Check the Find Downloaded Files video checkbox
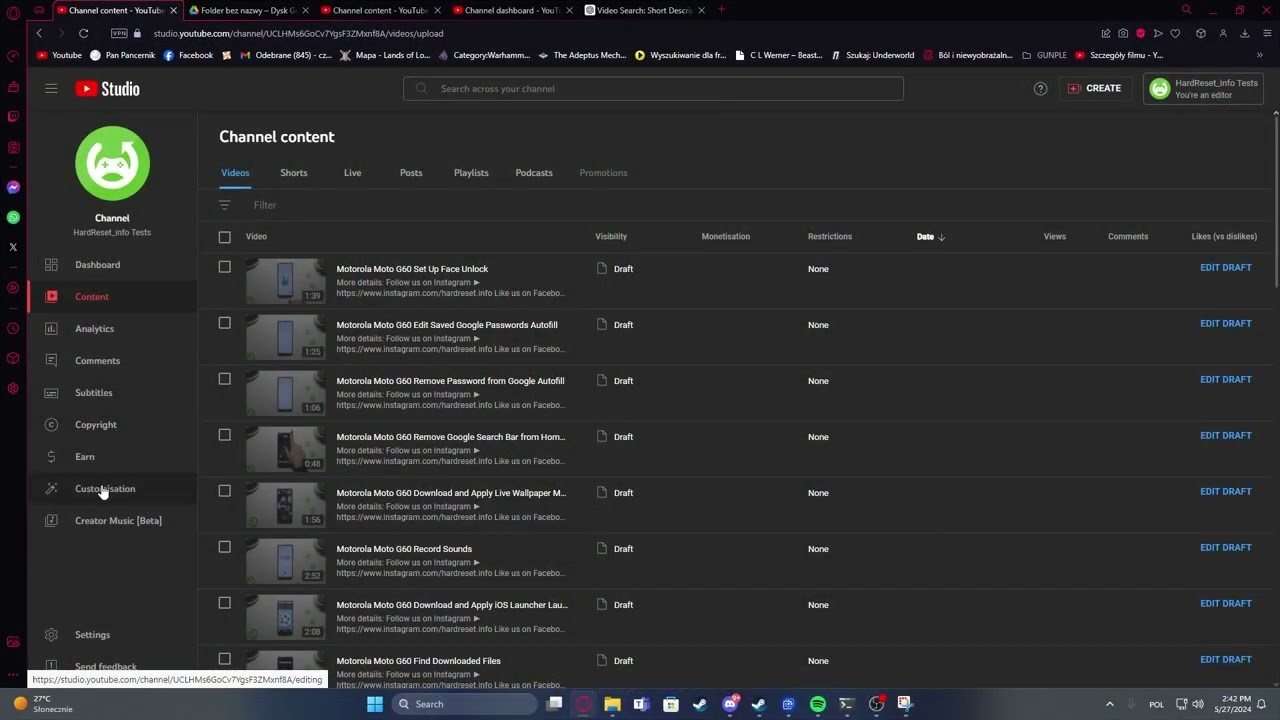The image size is (1280, 720). [224, 659]
